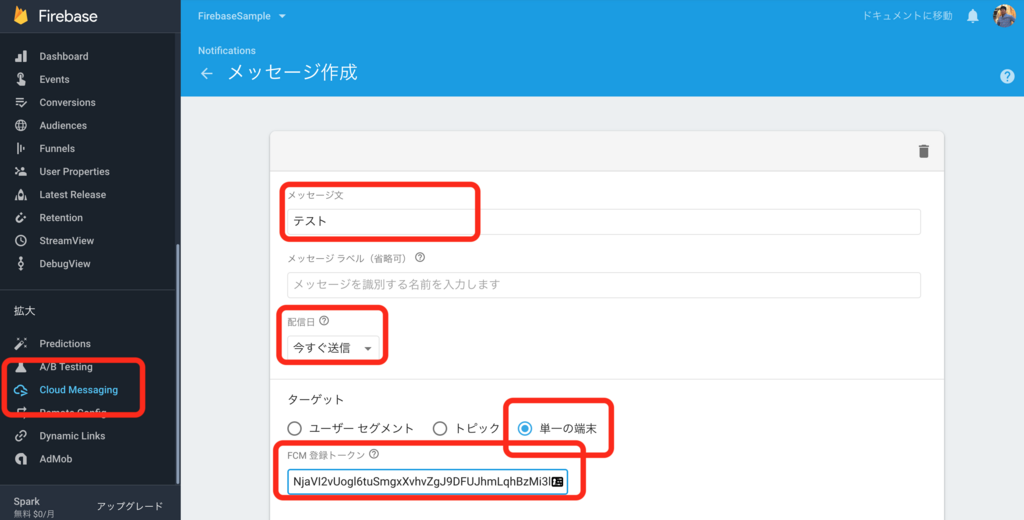Click the ドキュメントに移動 link
1024x520 pixels.
[907, 16]
